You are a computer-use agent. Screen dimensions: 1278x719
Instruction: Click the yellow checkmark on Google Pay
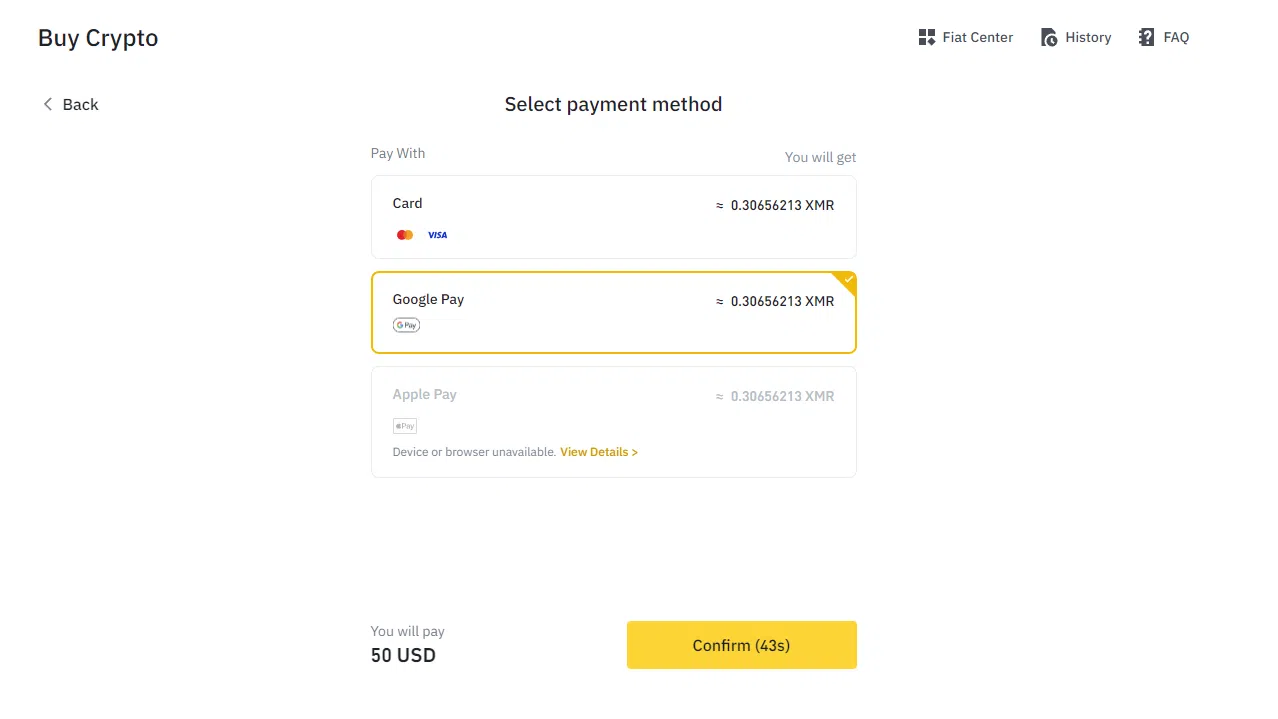pyautogui.click(x=848, y=280)
